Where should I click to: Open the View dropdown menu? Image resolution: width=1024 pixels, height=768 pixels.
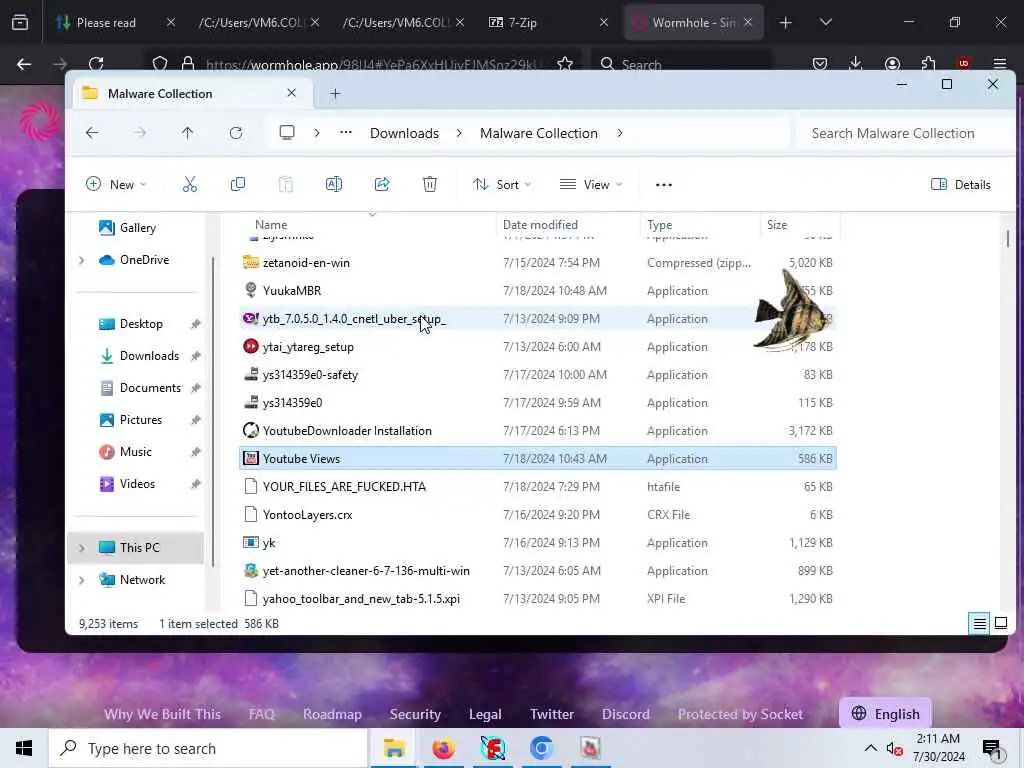click(x=591, y=185)
